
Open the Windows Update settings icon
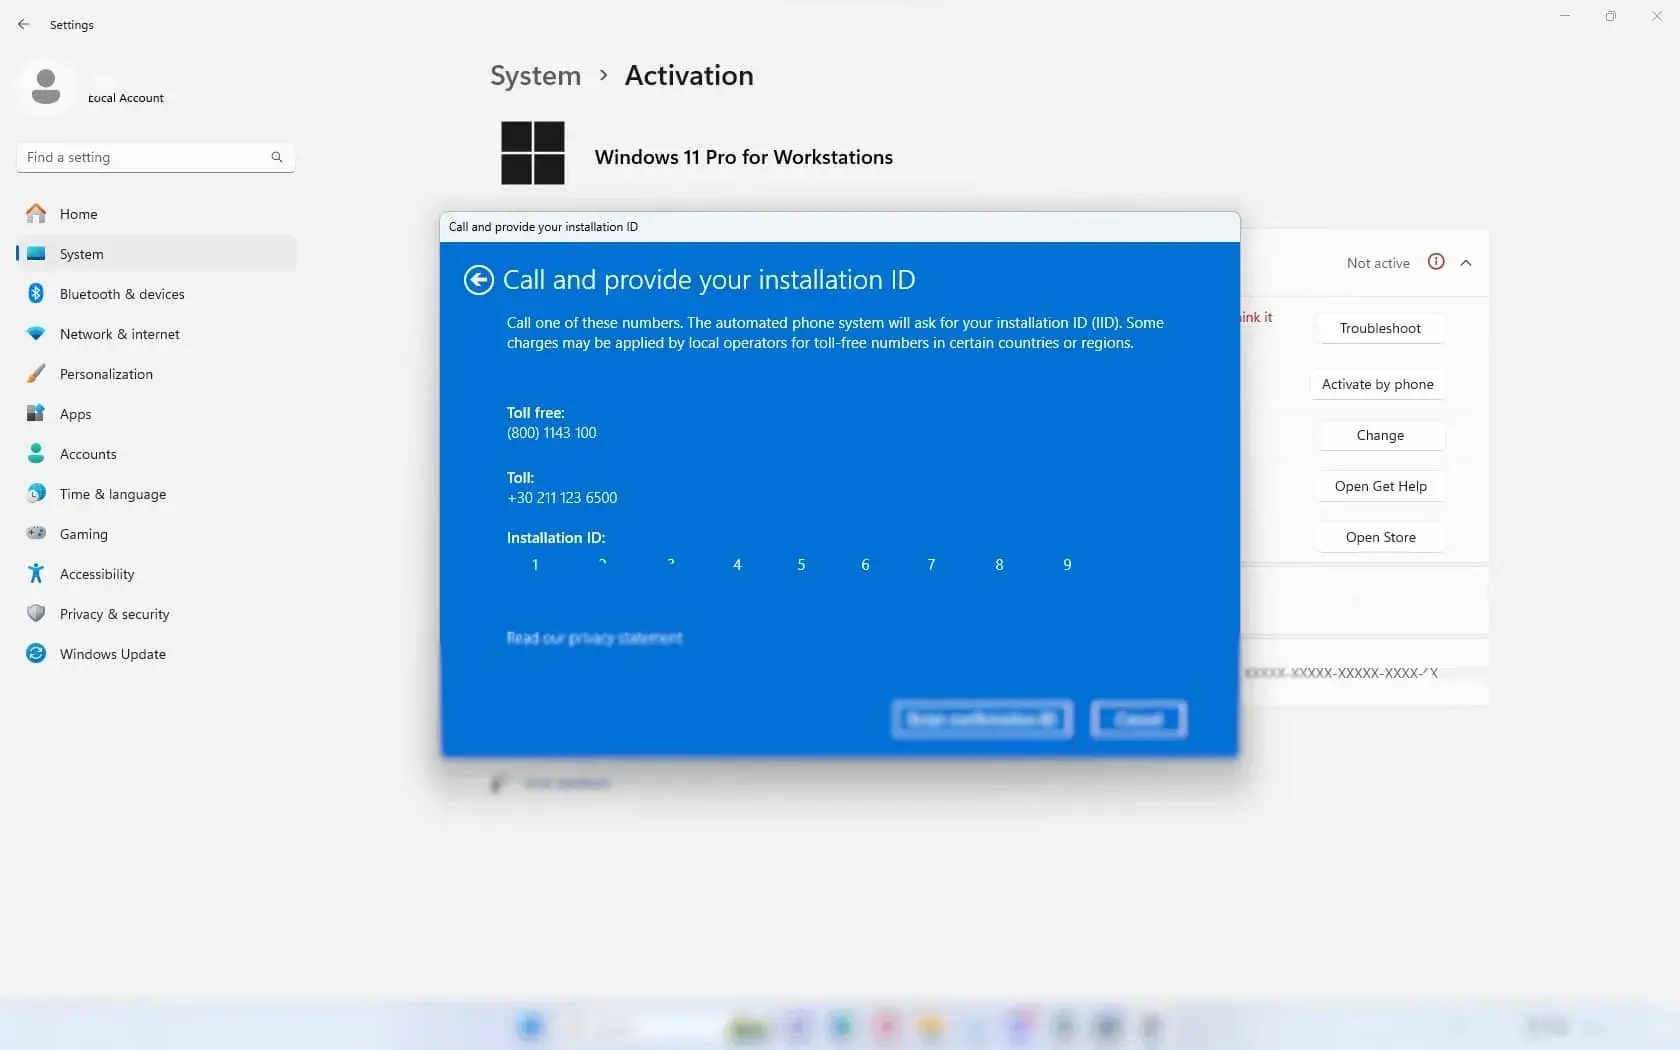tap(36, 653)
